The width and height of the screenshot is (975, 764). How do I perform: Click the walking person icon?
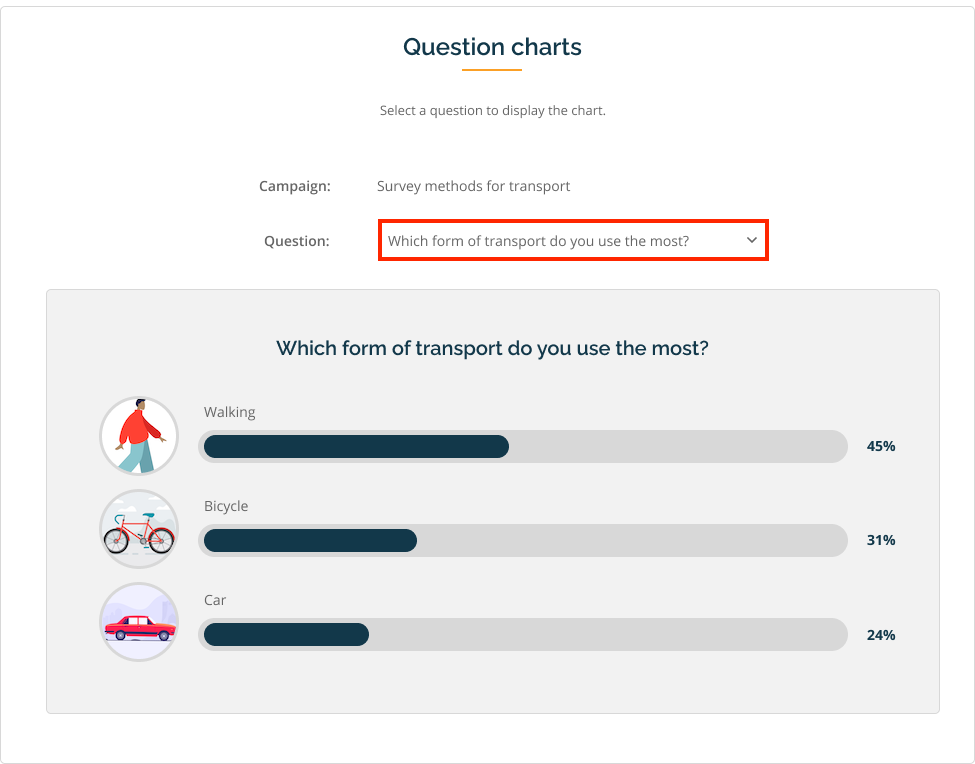pyautogui.click(x=139, y=436)
